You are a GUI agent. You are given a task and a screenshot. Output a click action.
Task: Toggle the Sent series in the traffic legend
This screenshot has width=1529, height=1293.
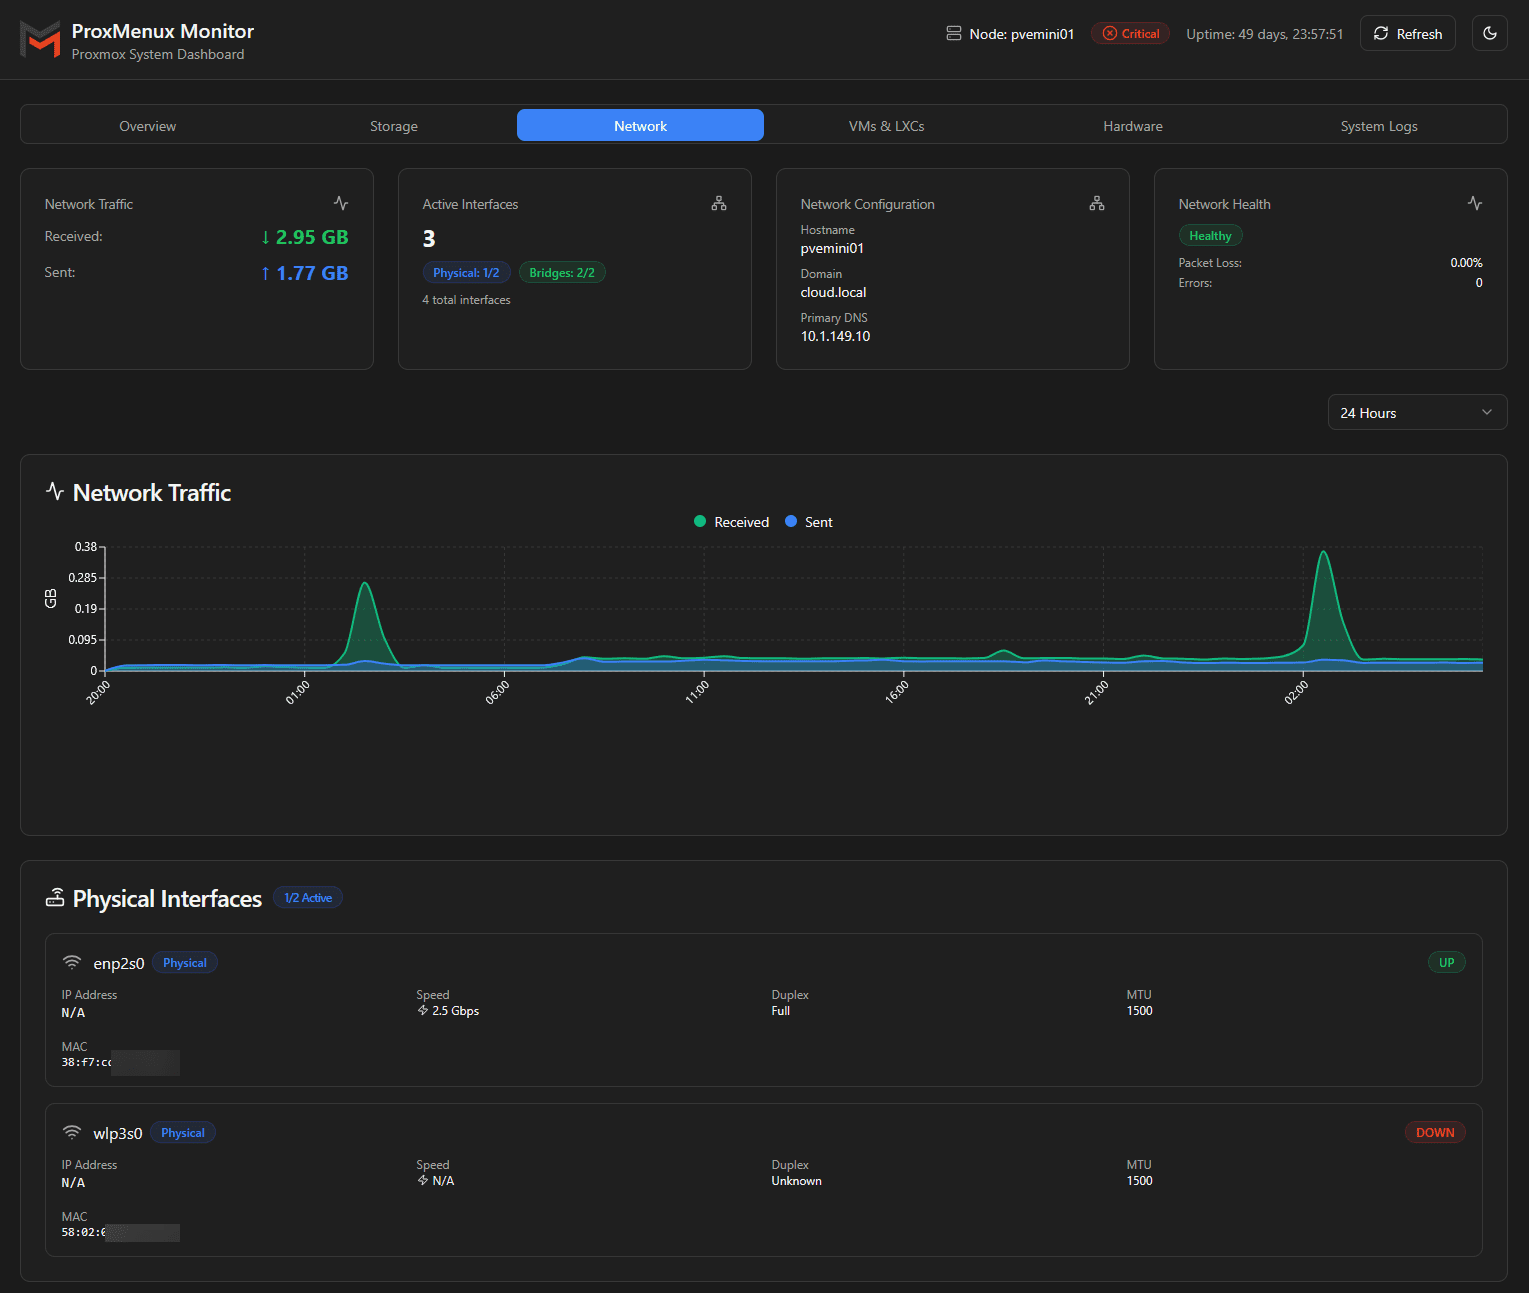(x=808, y=521)
